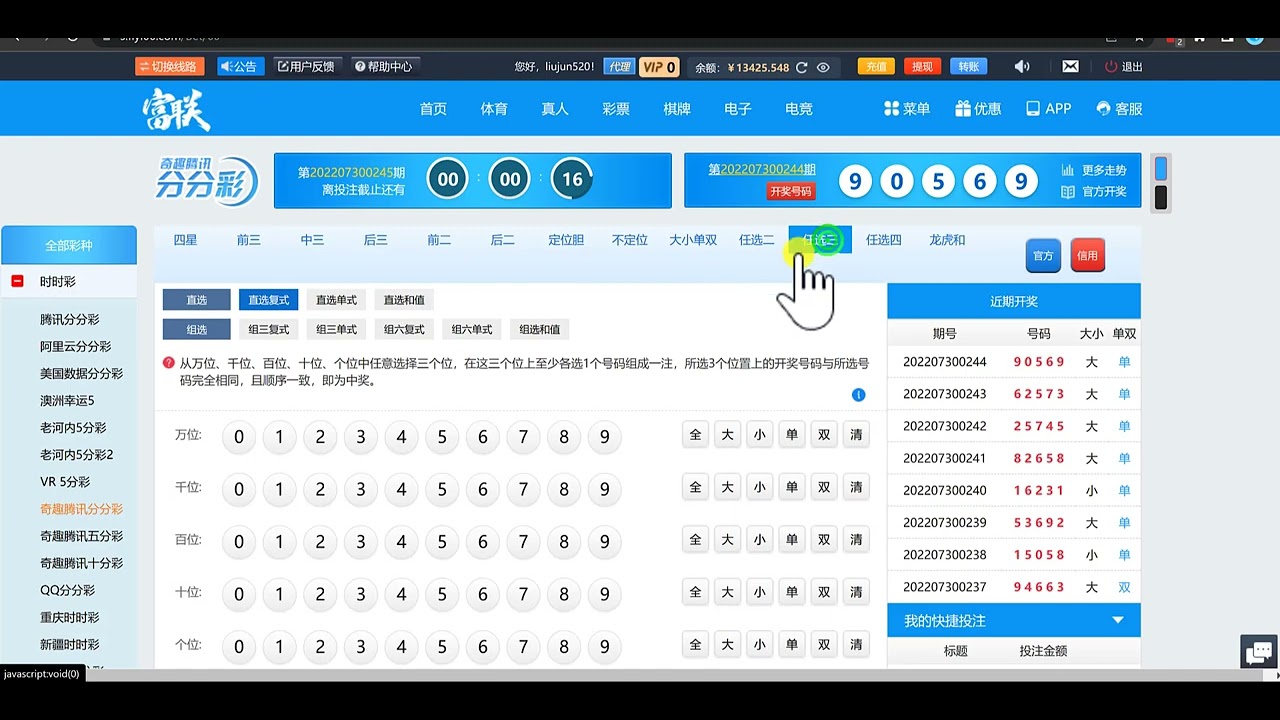Click 转账 transfer button

pos(968,67)
